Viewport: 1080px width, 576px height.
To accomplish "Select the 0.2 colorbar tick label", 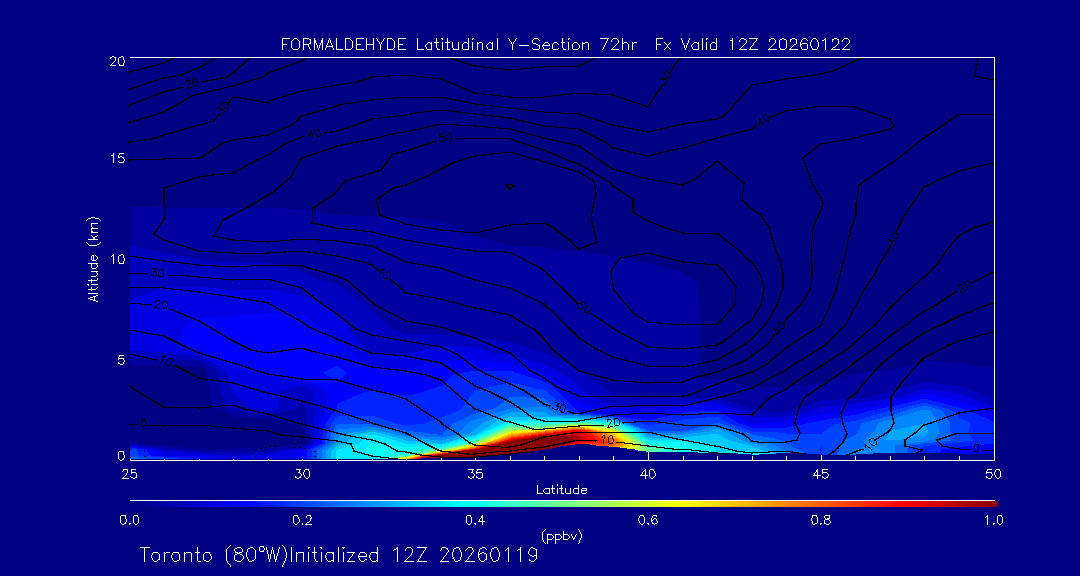I will point(302,520).
